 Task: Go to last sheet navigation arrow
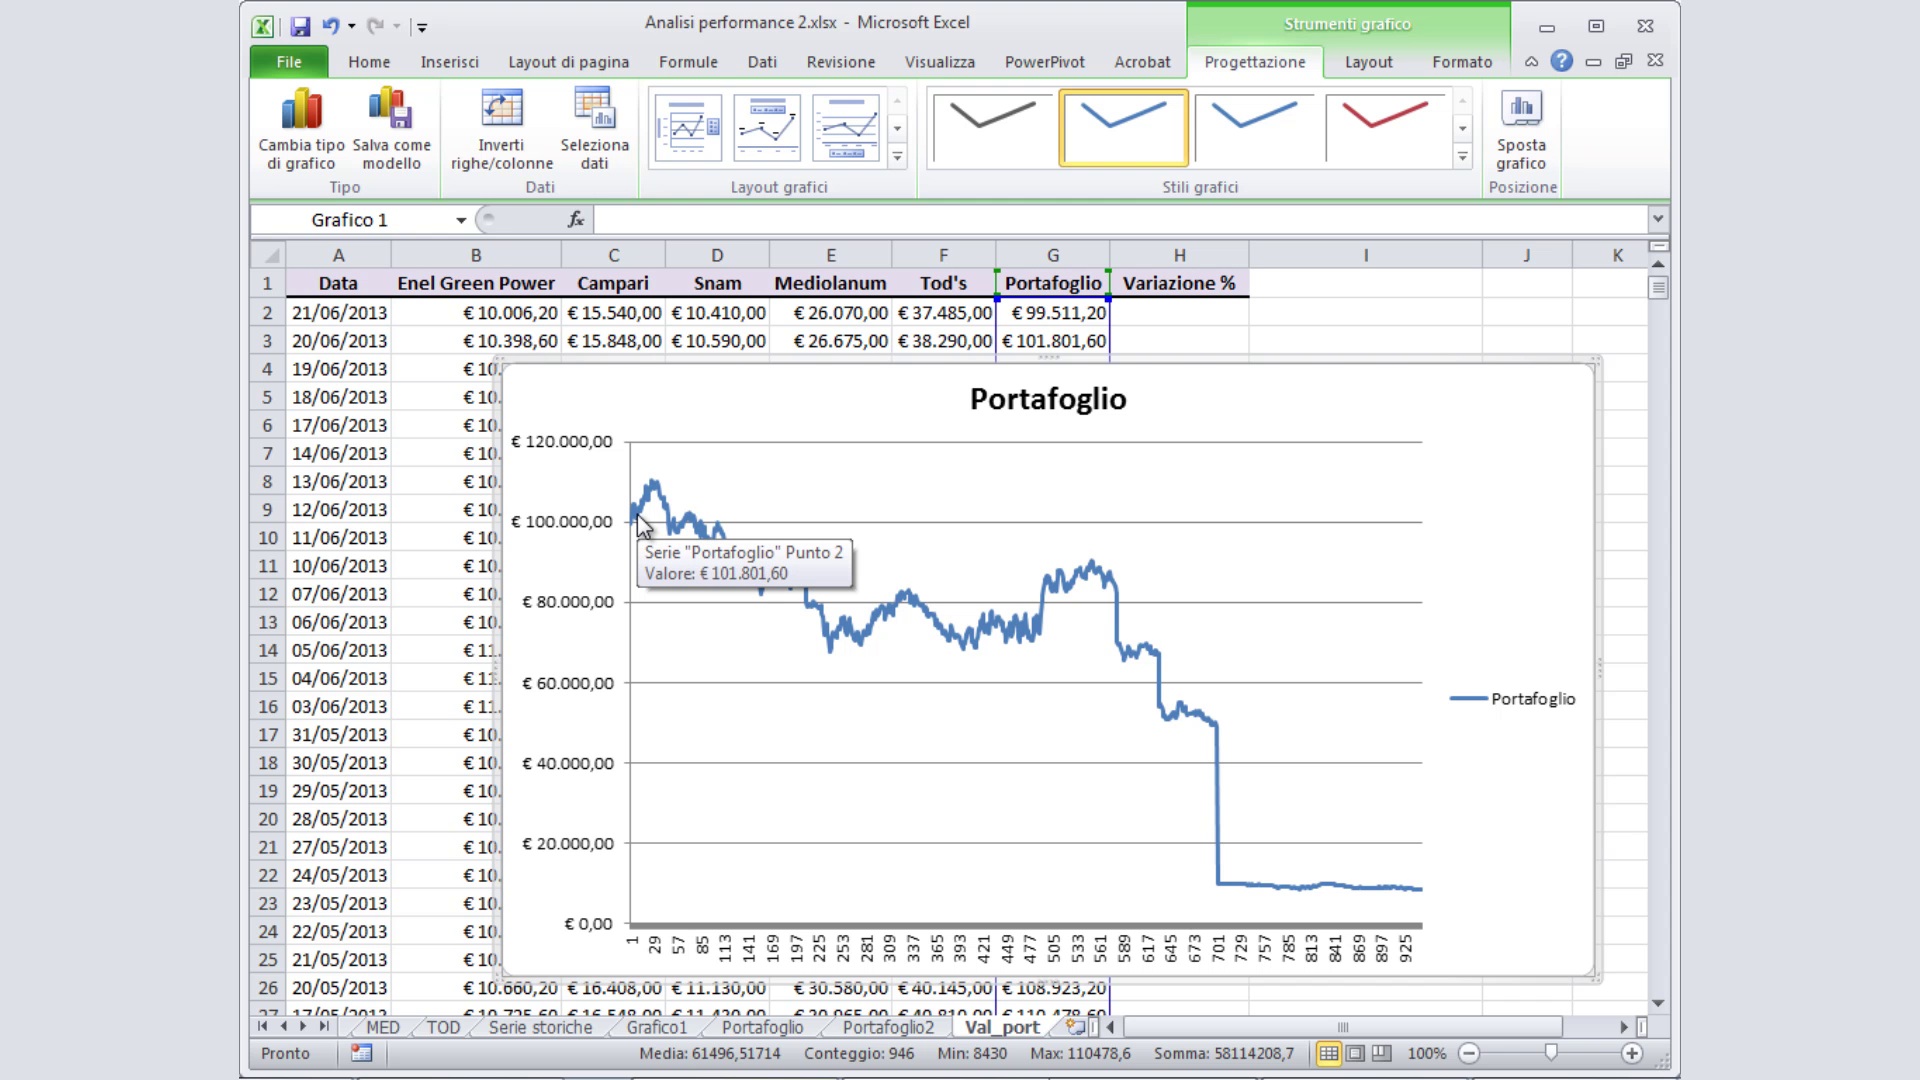[x=324, y=1027]
